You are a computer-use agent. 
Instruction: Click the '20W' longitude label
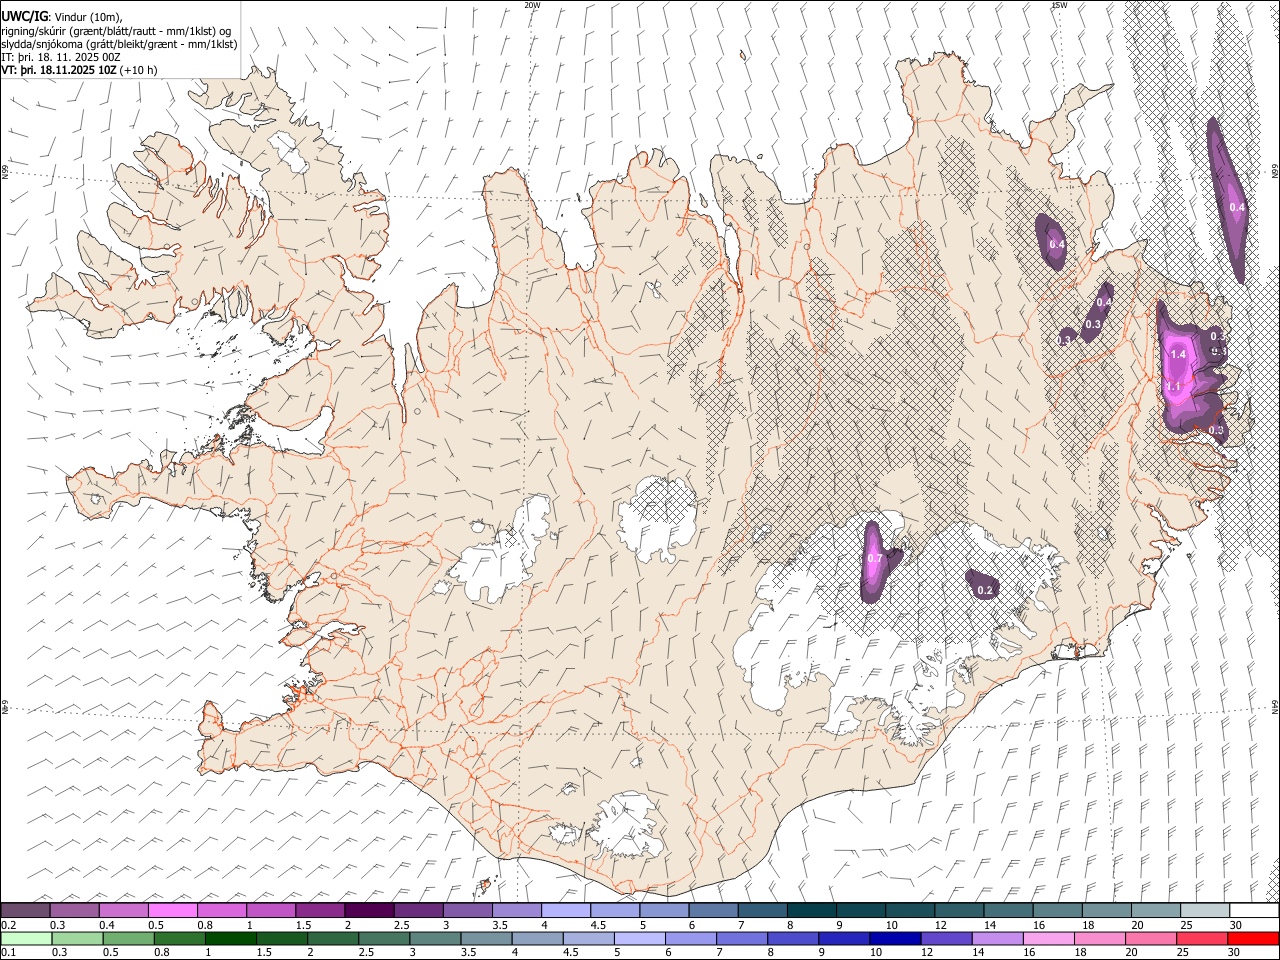click(532, 5)
